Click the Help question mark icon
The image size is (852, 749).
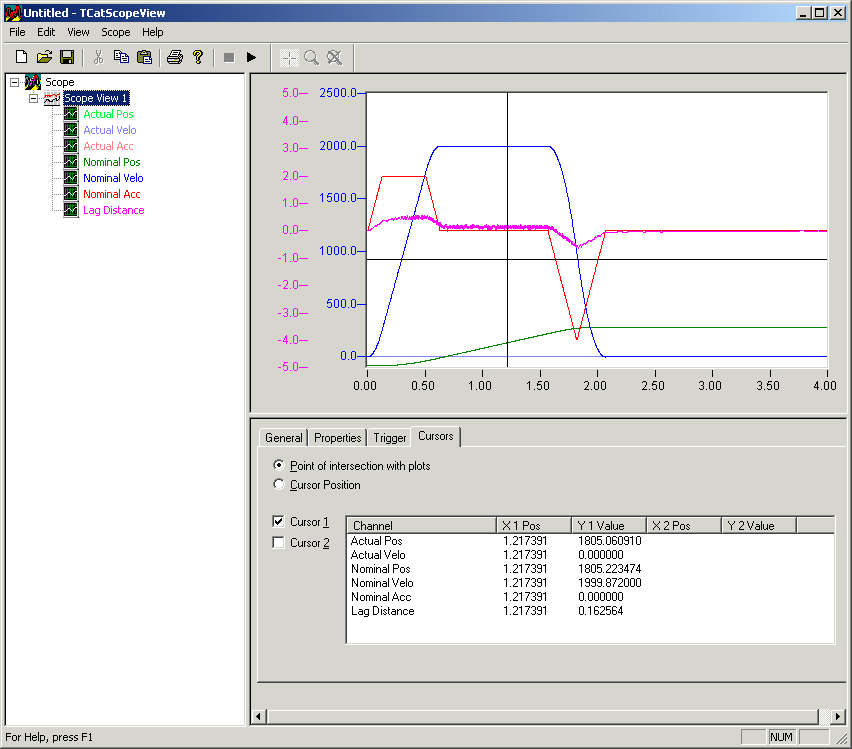[x=198, y=57]
